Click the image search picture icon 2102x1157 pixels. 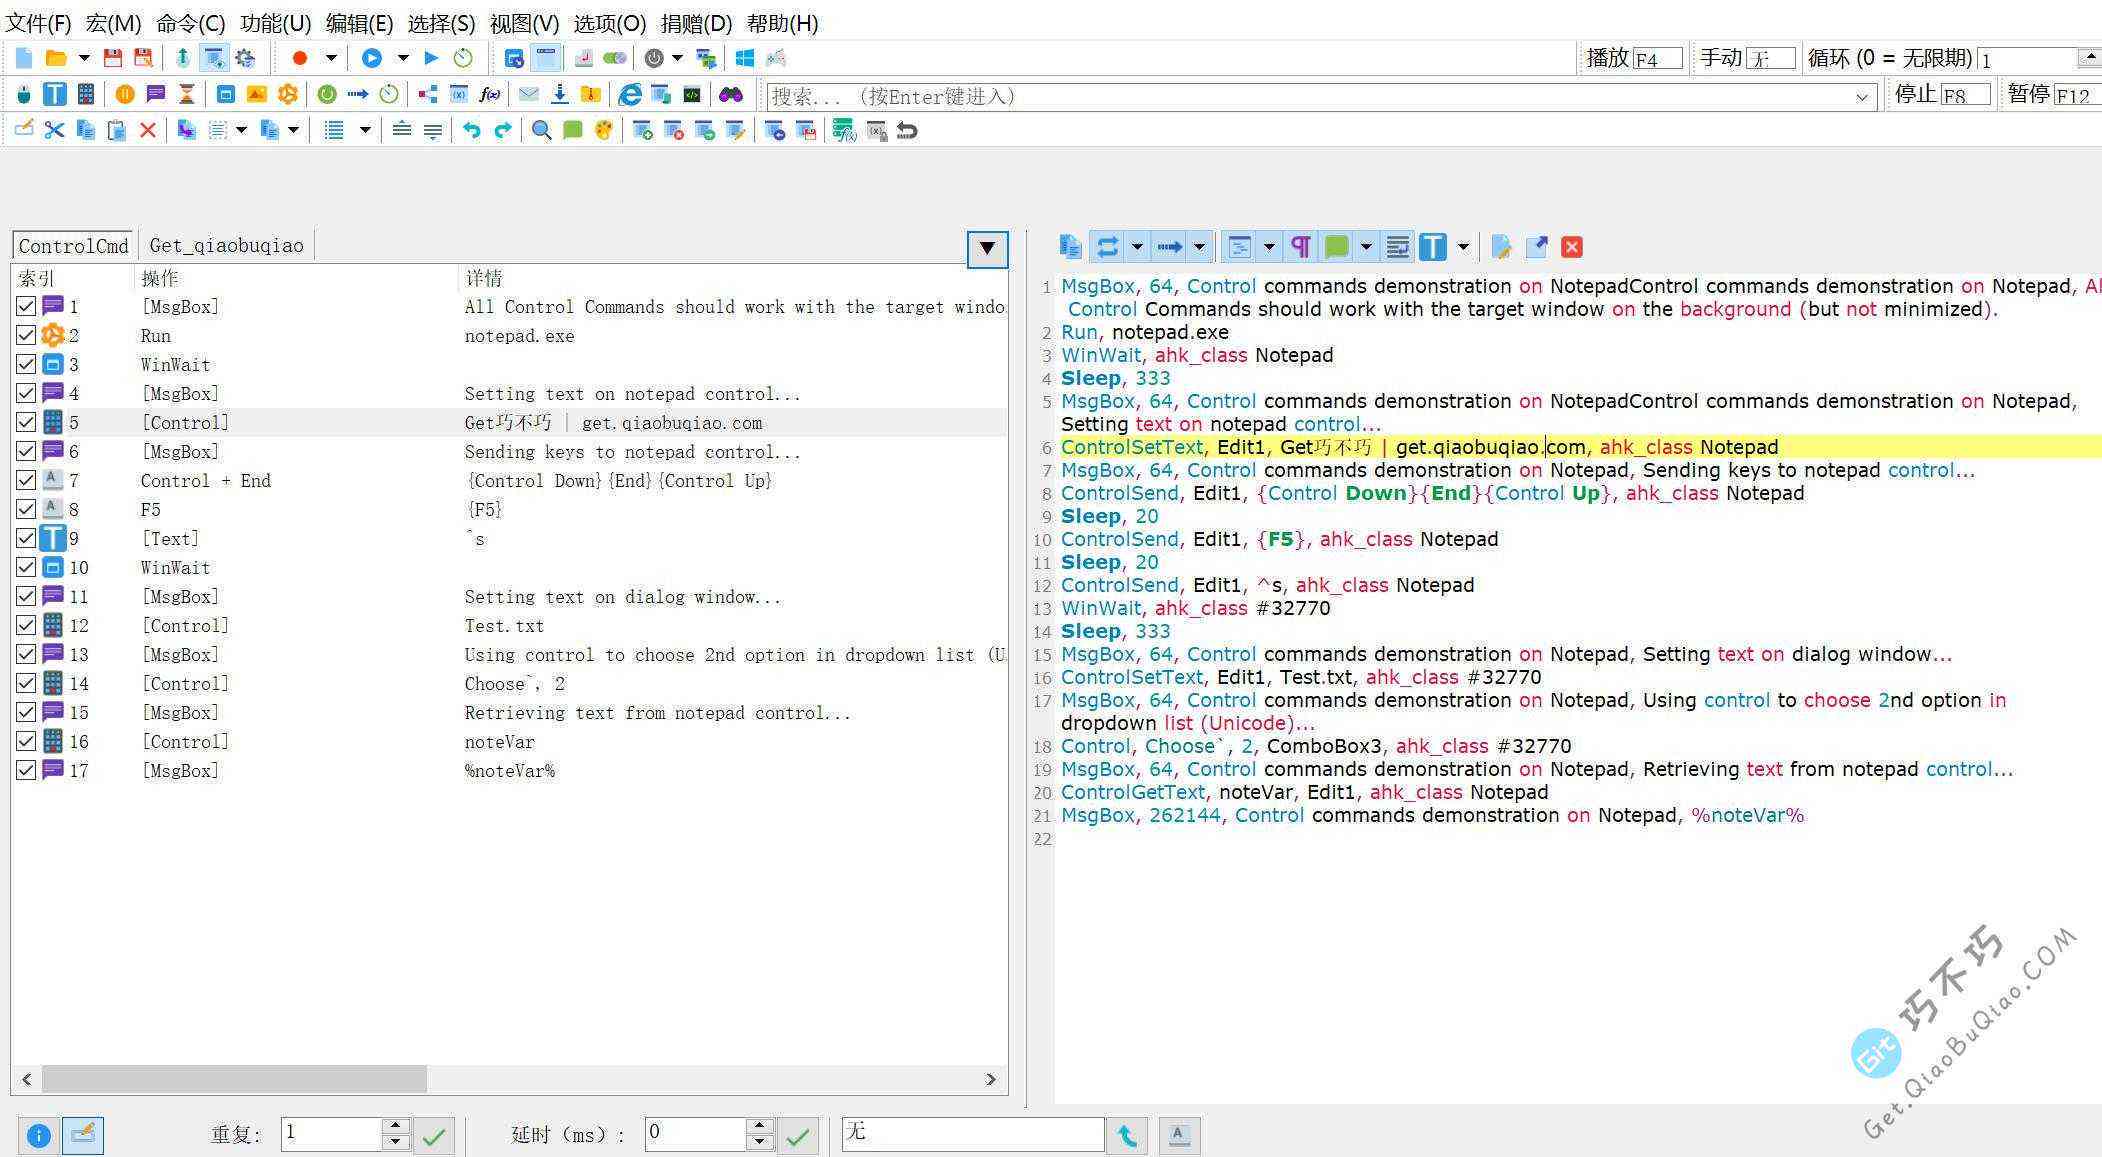(x=257, y=95)
